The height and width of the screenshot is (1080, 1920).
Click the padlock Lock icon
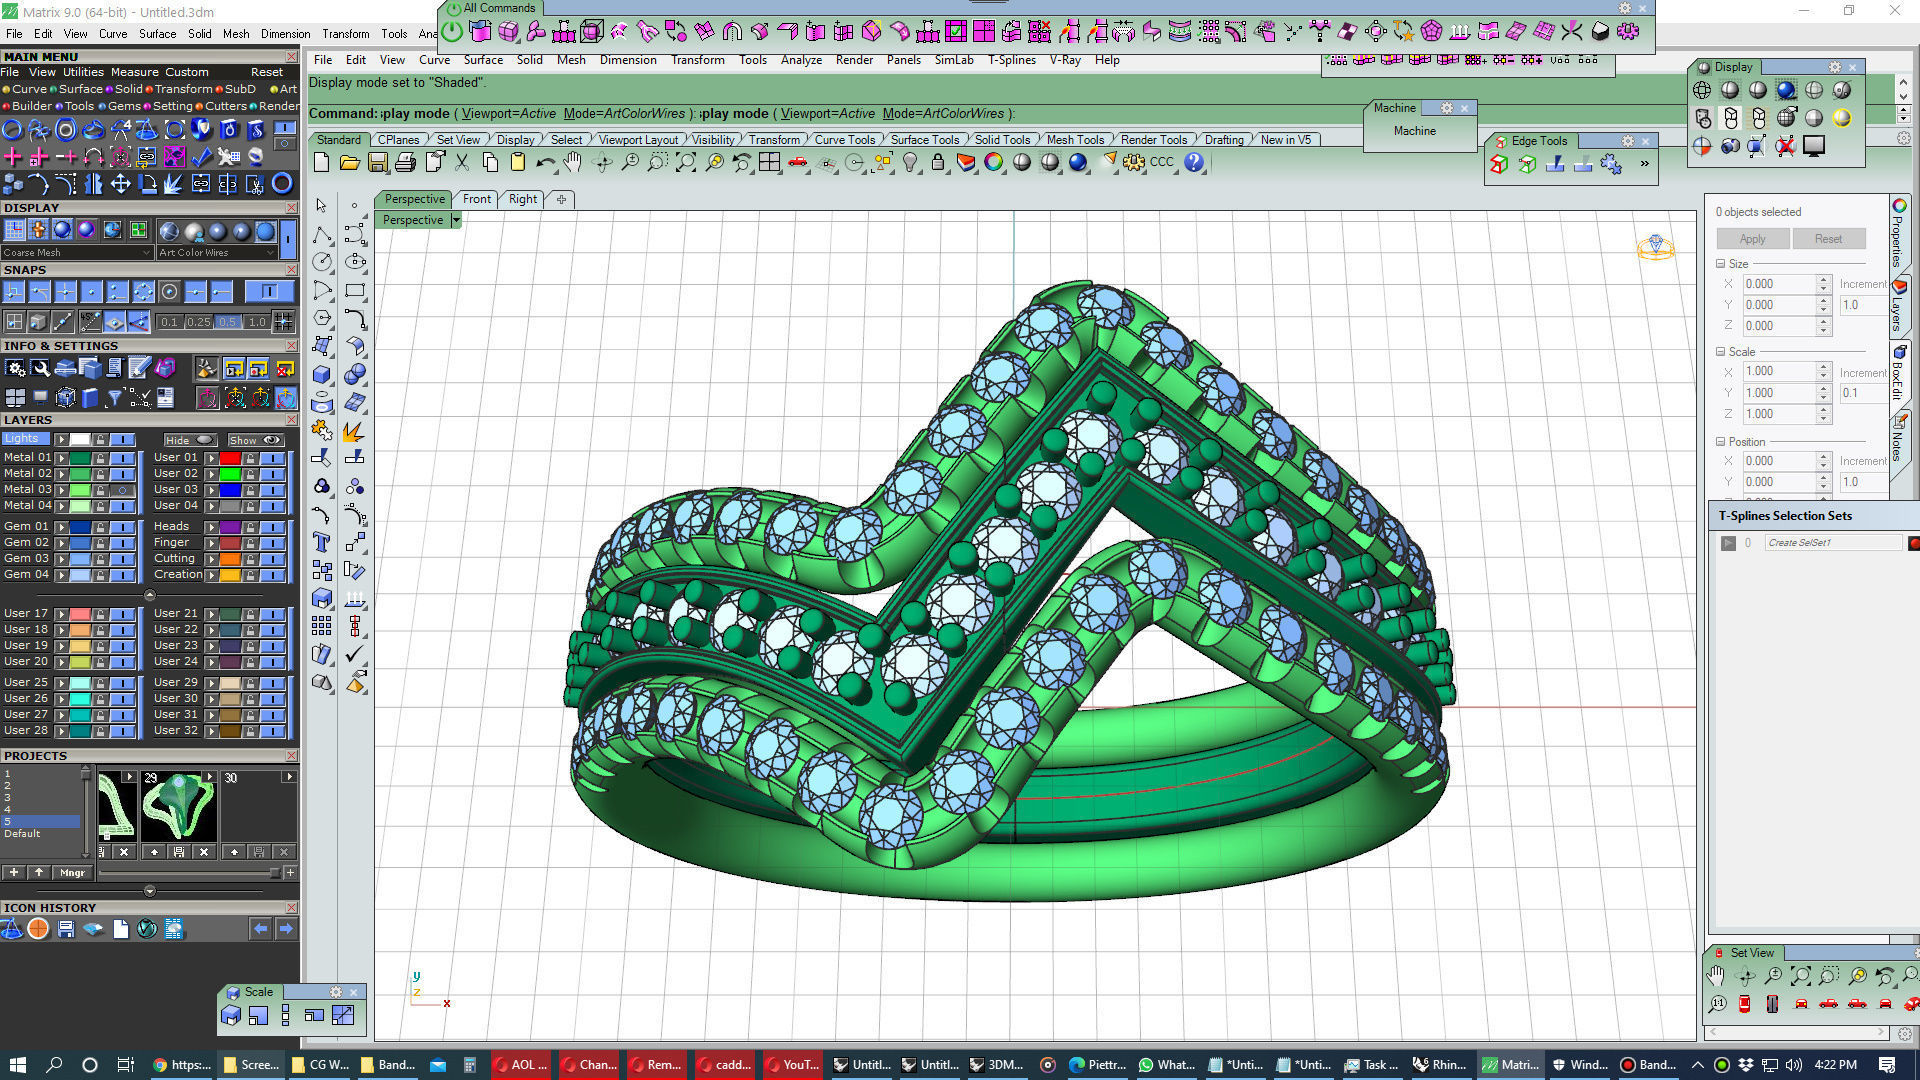937,162
